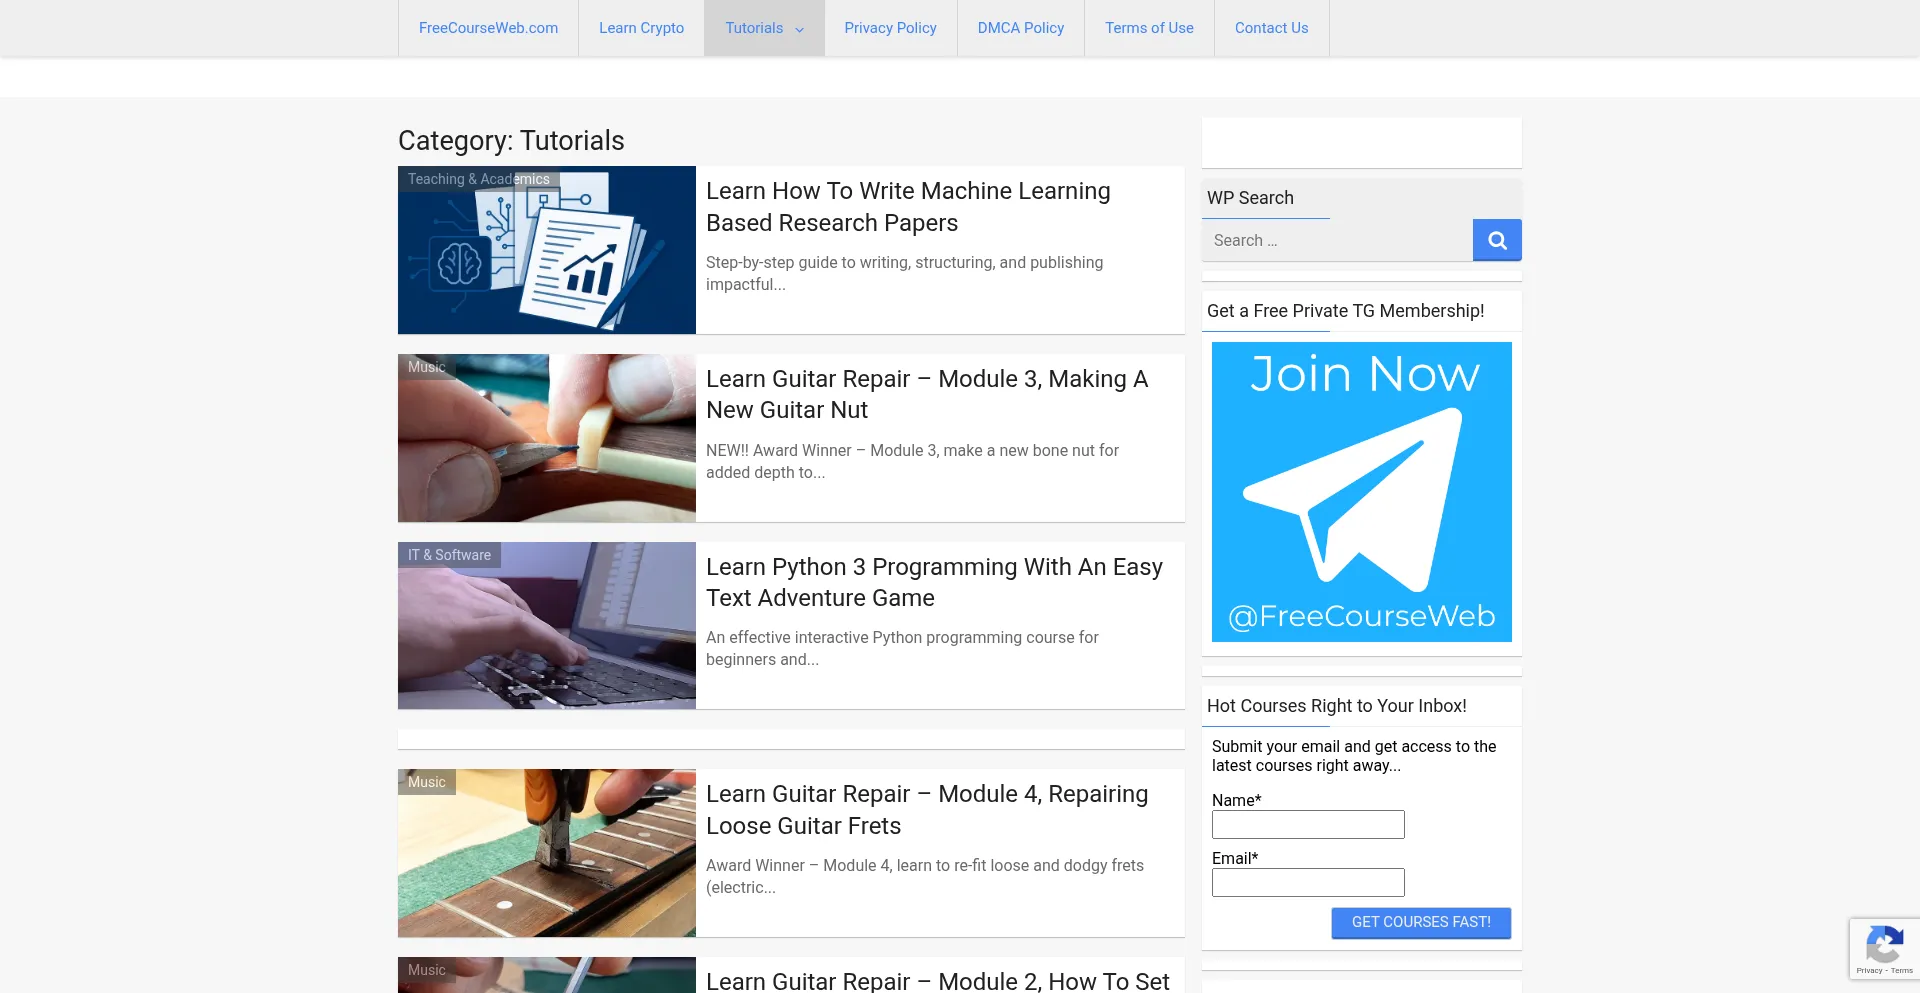Open Guitar Repair Module 2 article title
This screenshot has width=1920, height=993.
pos(937,981)
